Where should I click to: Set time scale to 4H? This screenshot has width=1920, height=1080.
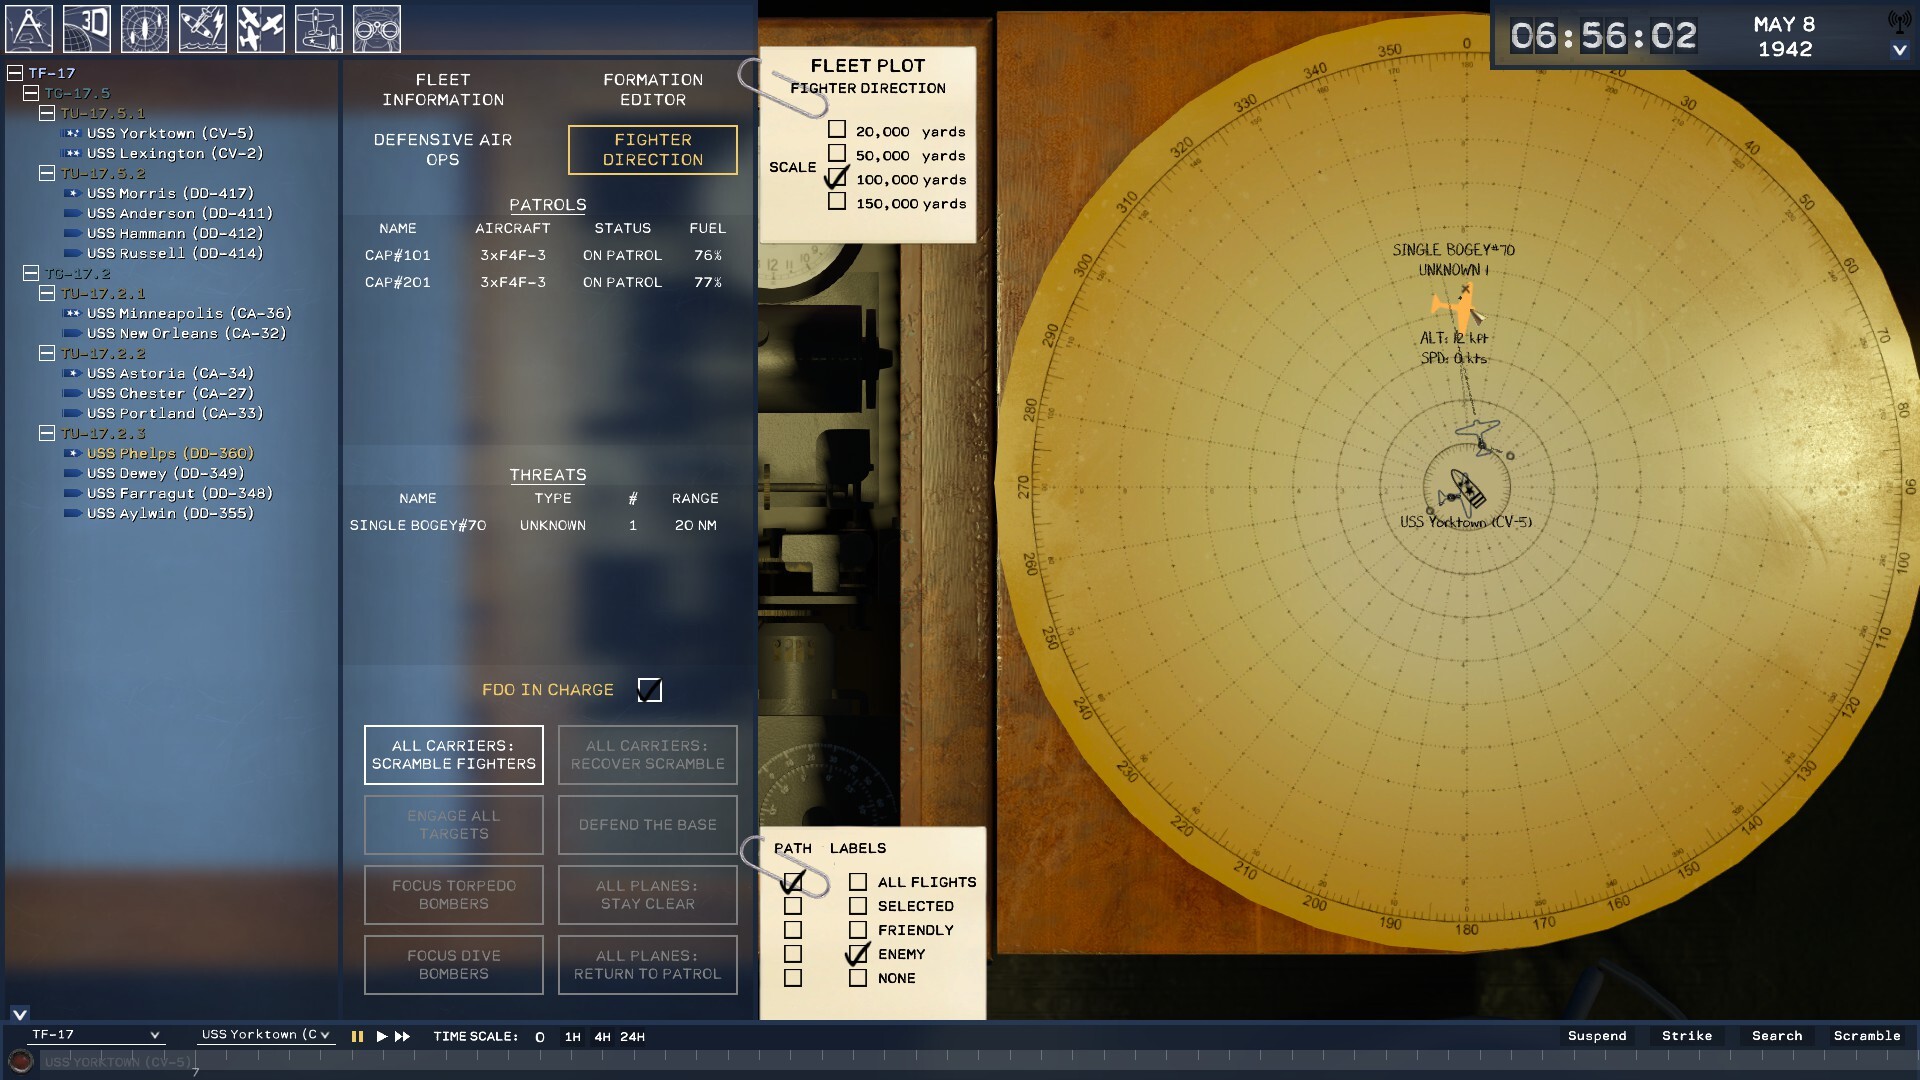click(x=602, y=1037)
